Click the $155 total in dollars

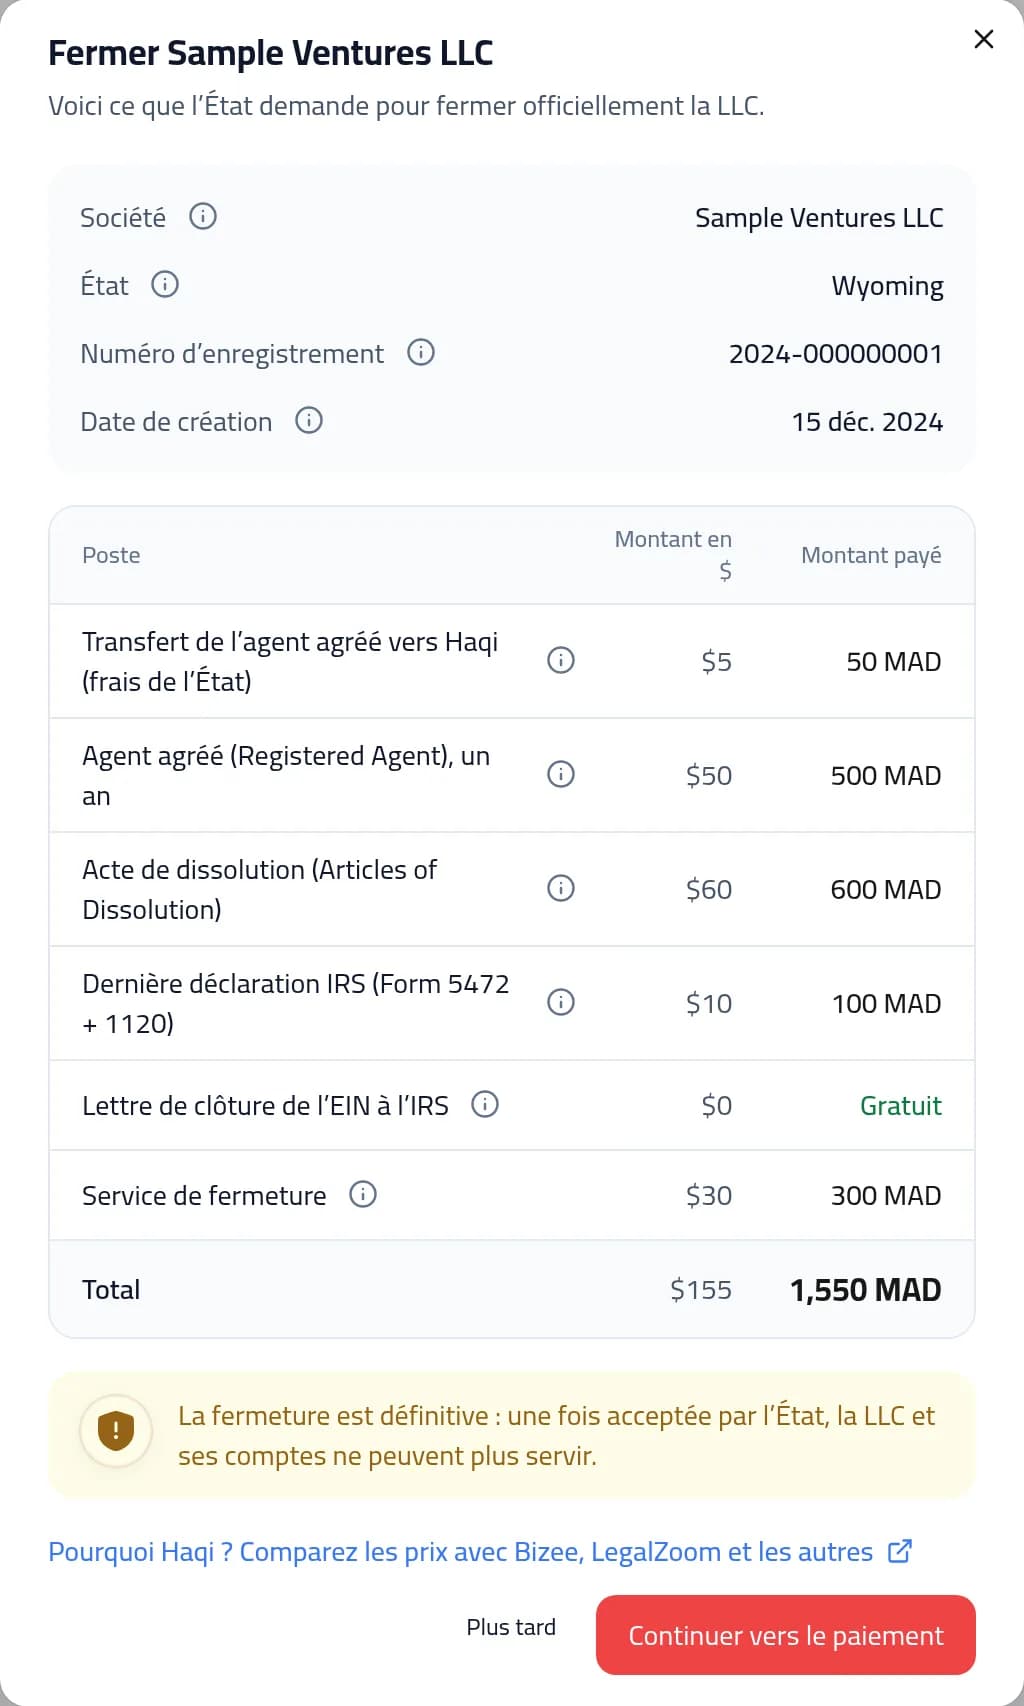point(701,1289)
